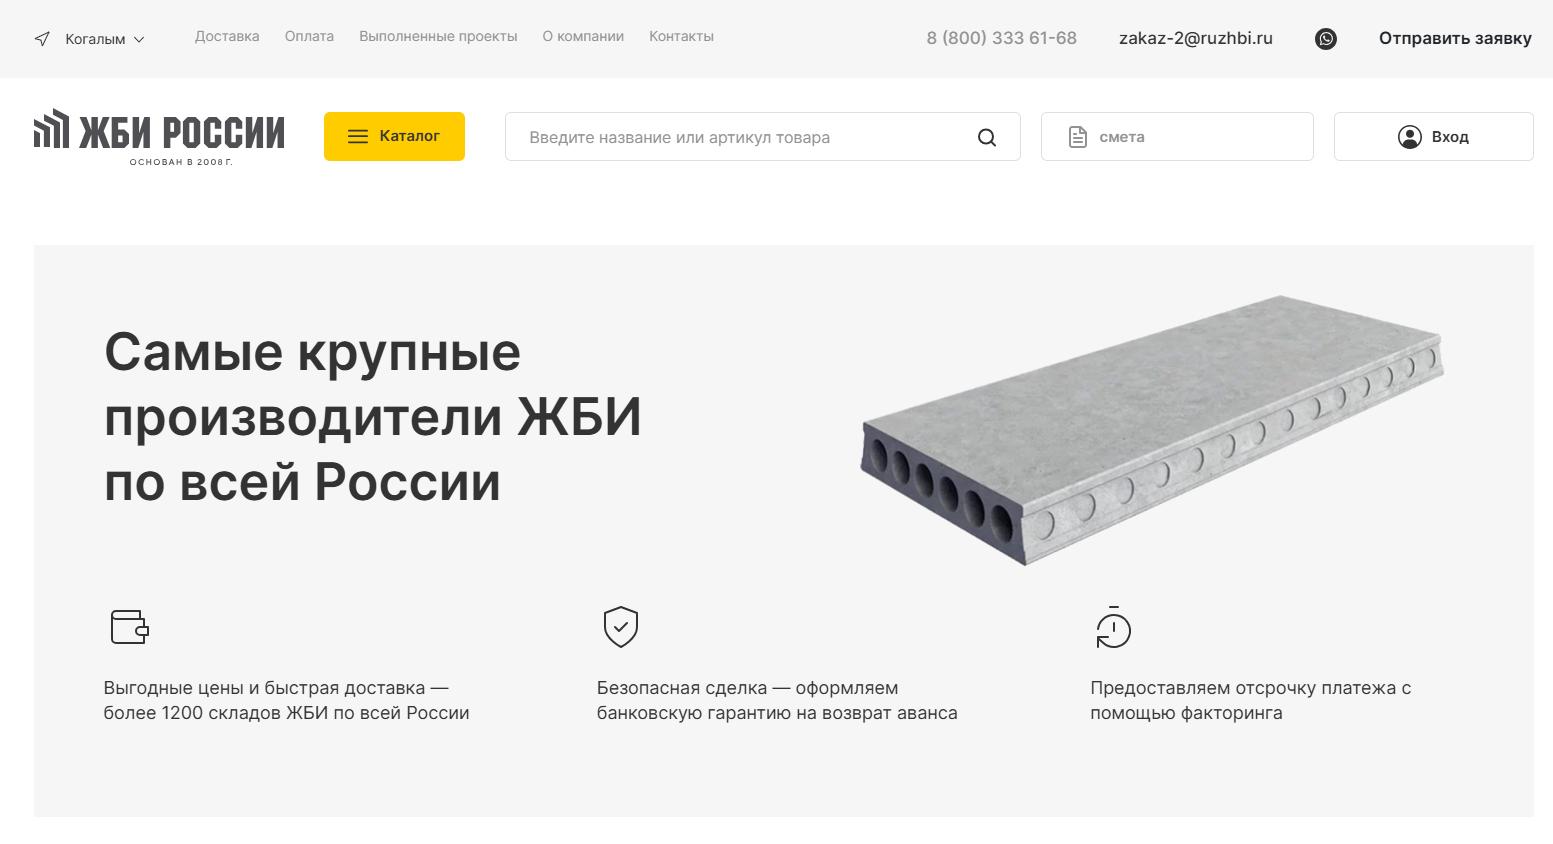
Task: Click the location arrow icon near Когалым
Action: (42, 39)
